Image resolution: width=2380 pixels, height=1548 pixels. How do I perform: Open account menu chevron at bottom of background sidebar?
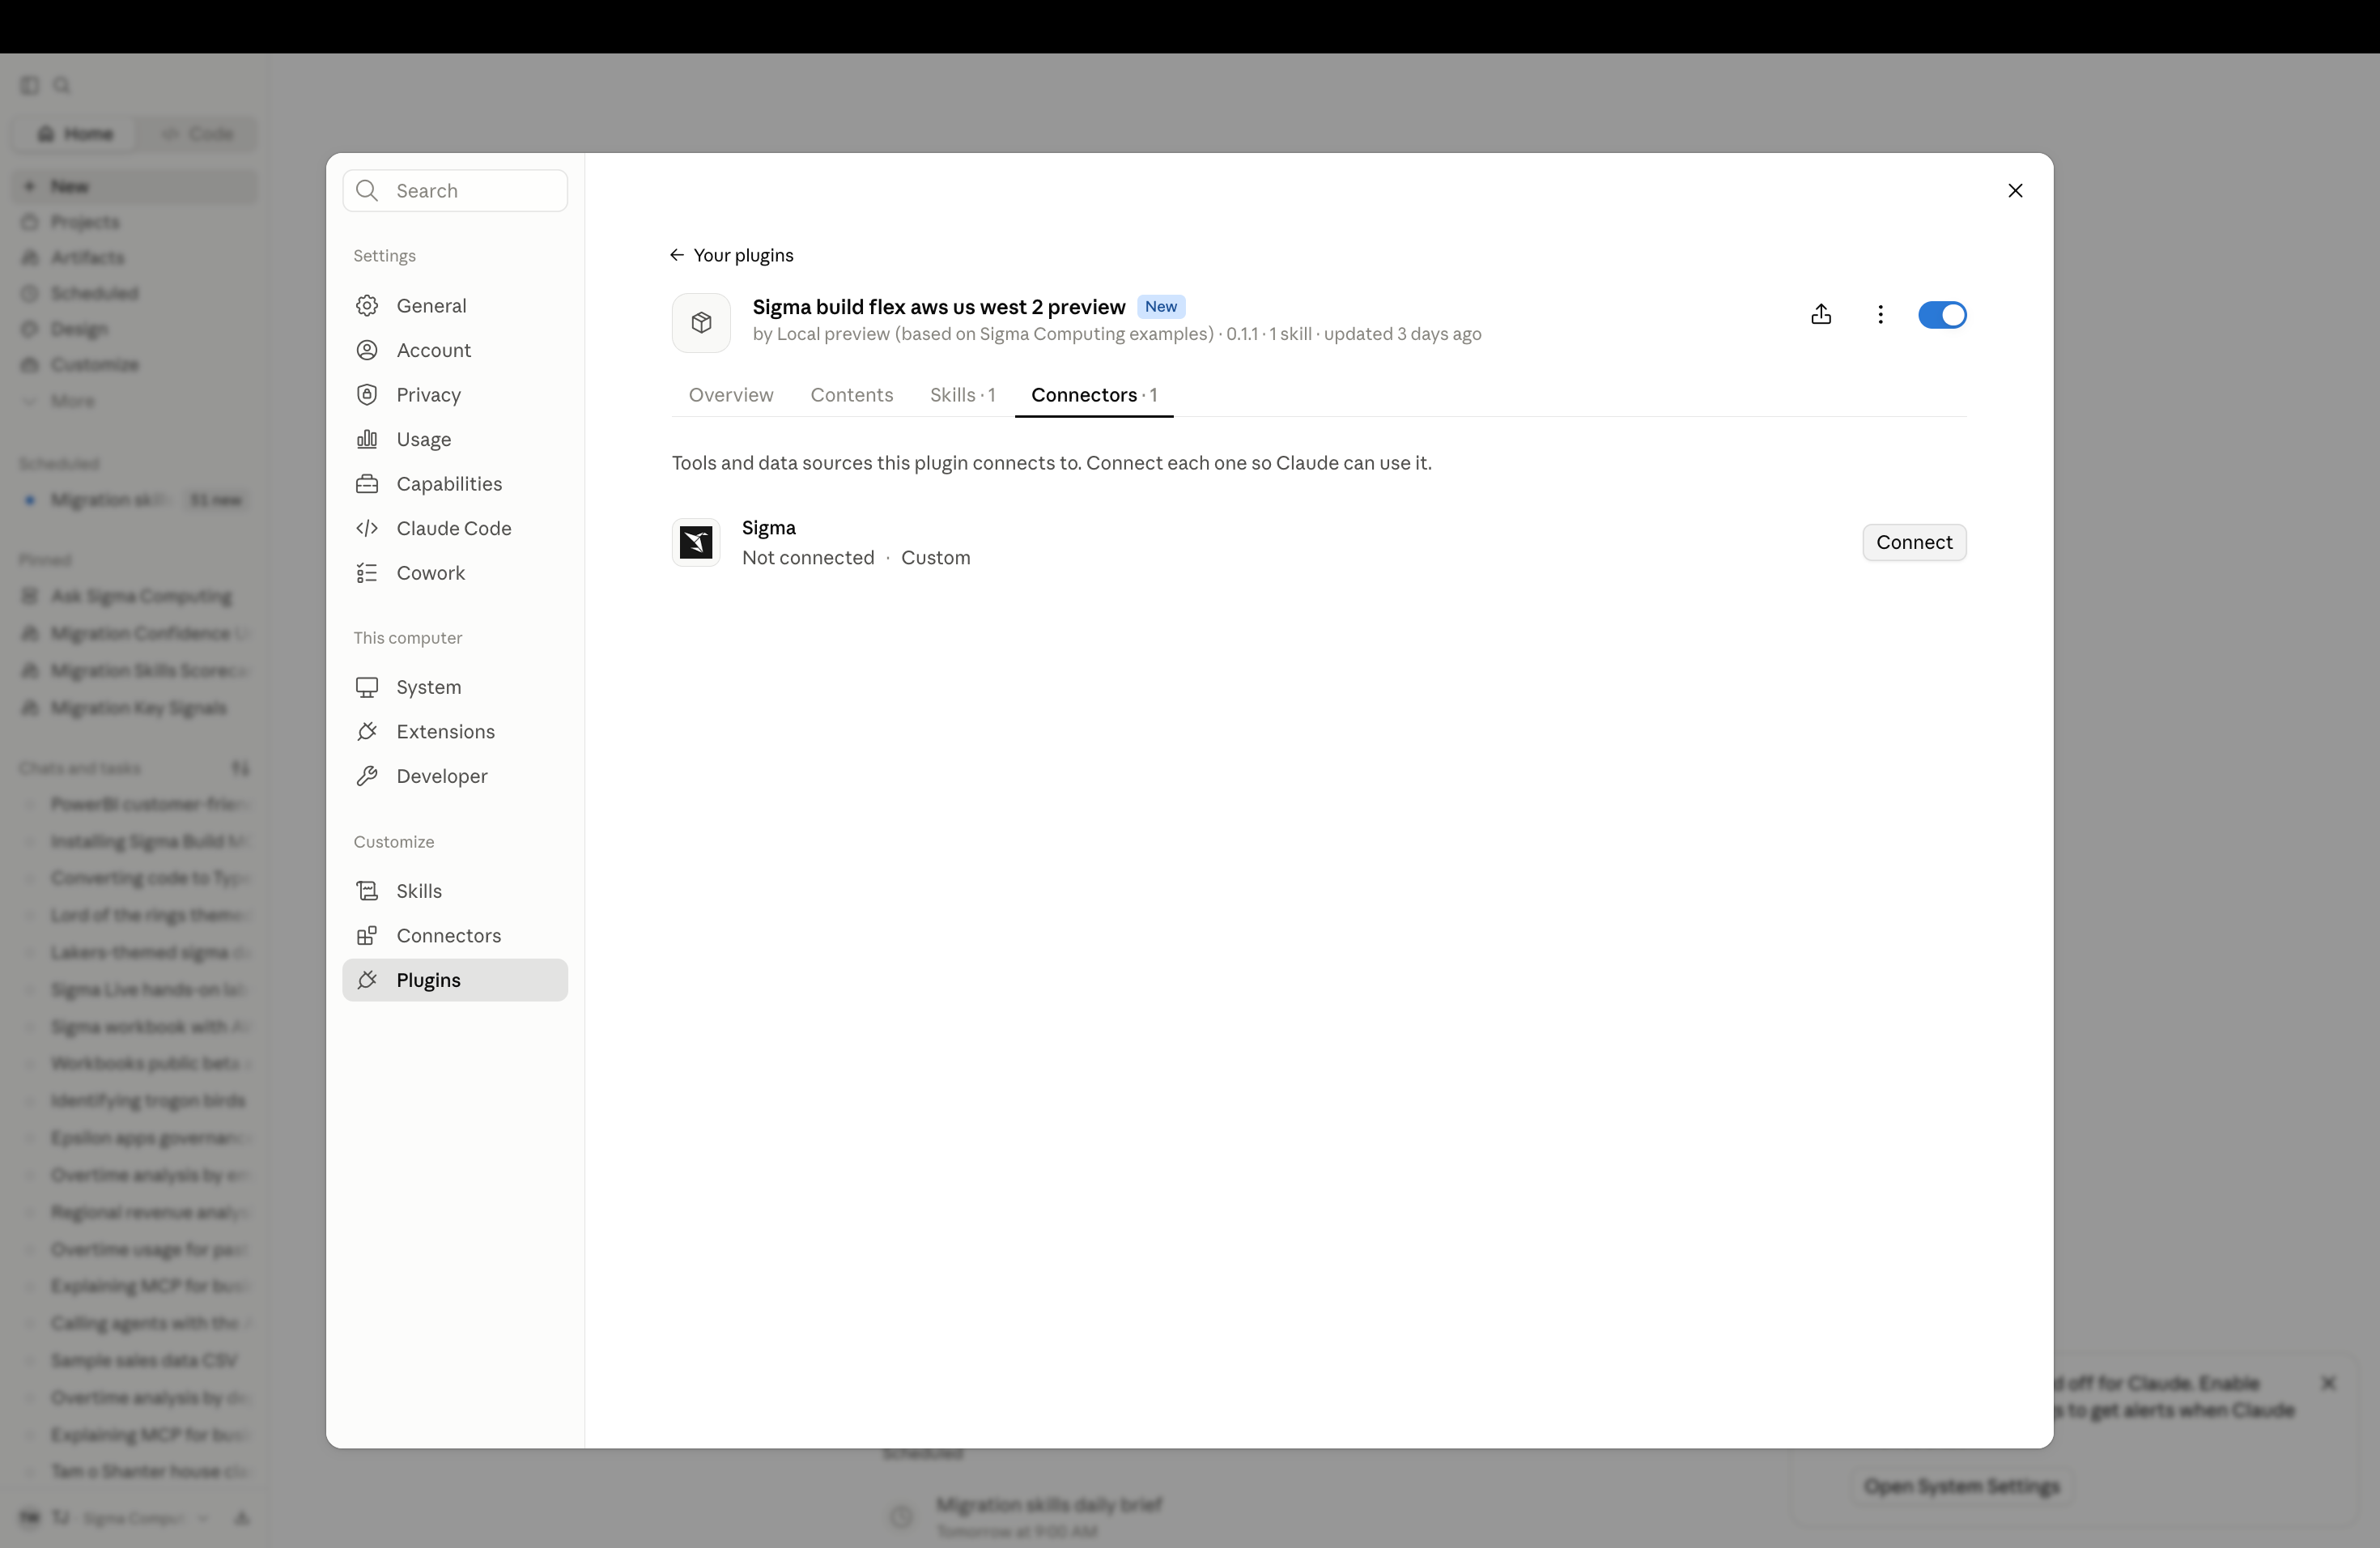coord(204,1518)
